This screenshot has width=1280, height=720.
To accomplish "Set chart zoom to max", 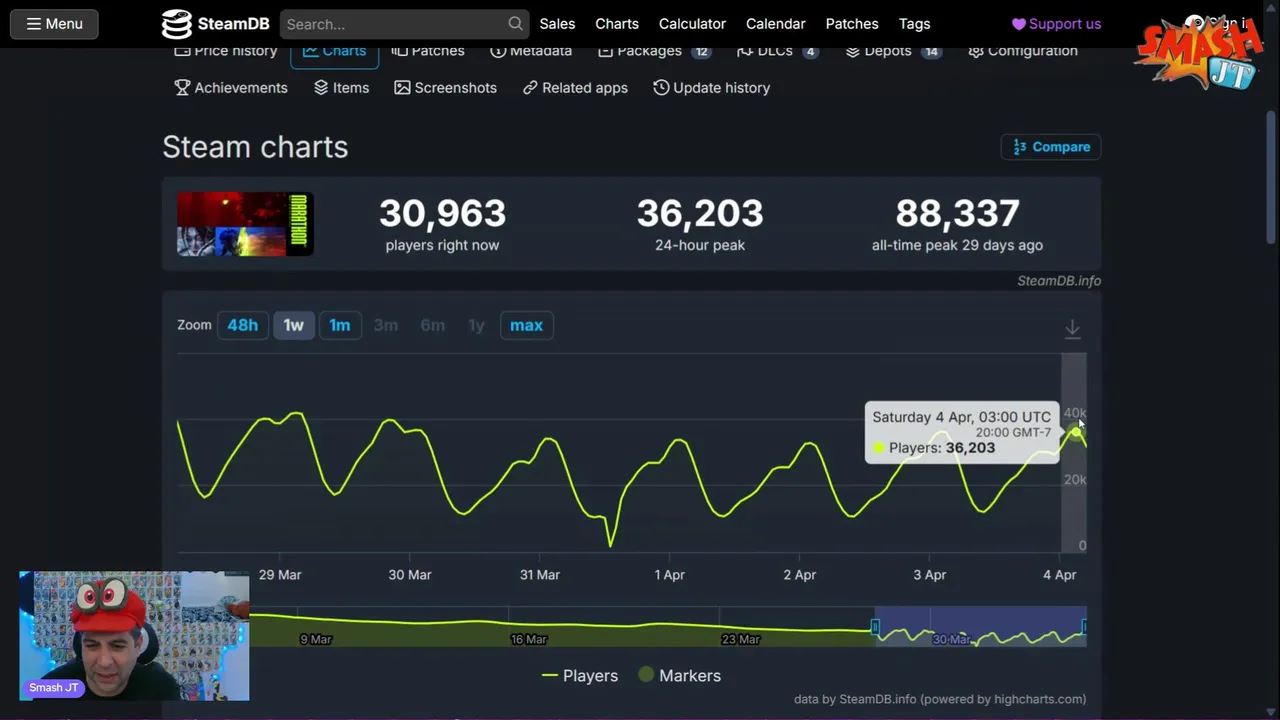I will [526, 325].
